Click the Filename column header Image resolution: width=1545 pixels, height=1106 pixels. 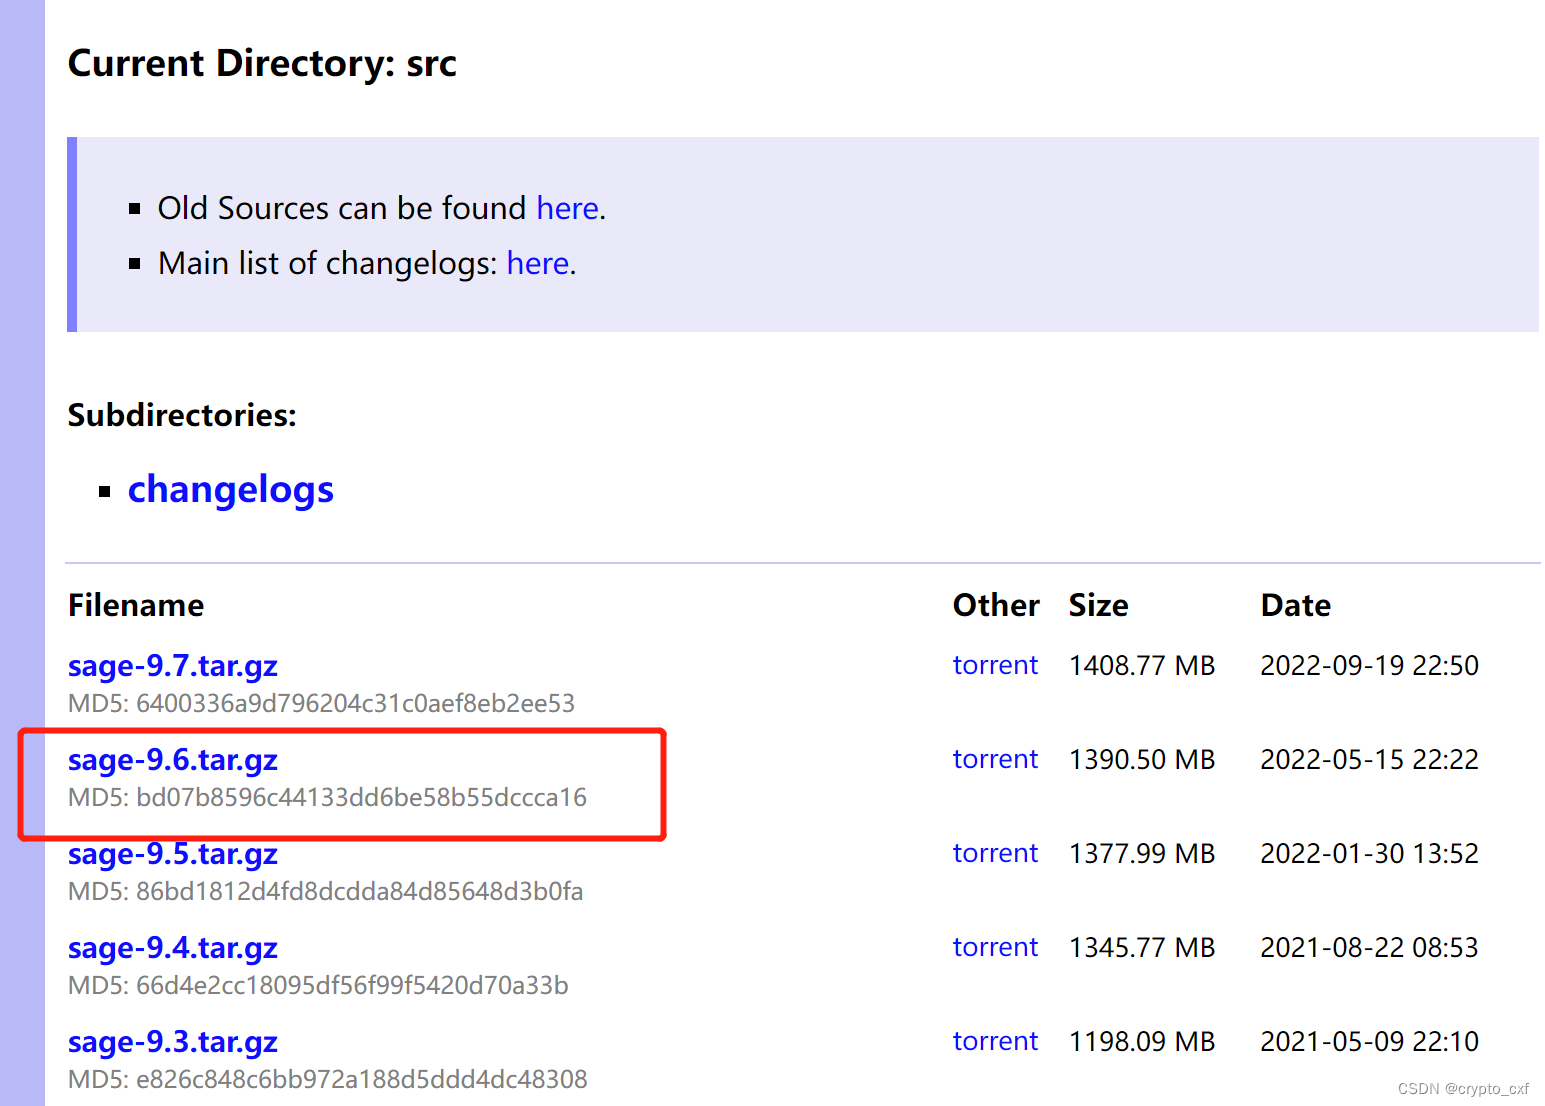coord(136,605)
